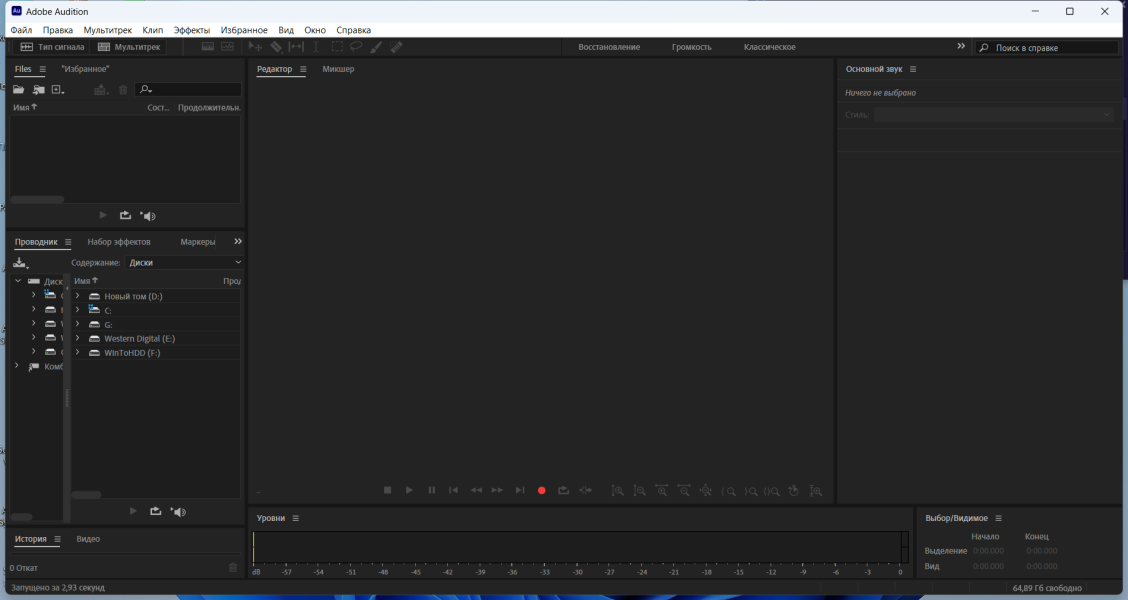Screen dimensions: 1128x600
Task: Select the Razor tool
Action: 276,47
